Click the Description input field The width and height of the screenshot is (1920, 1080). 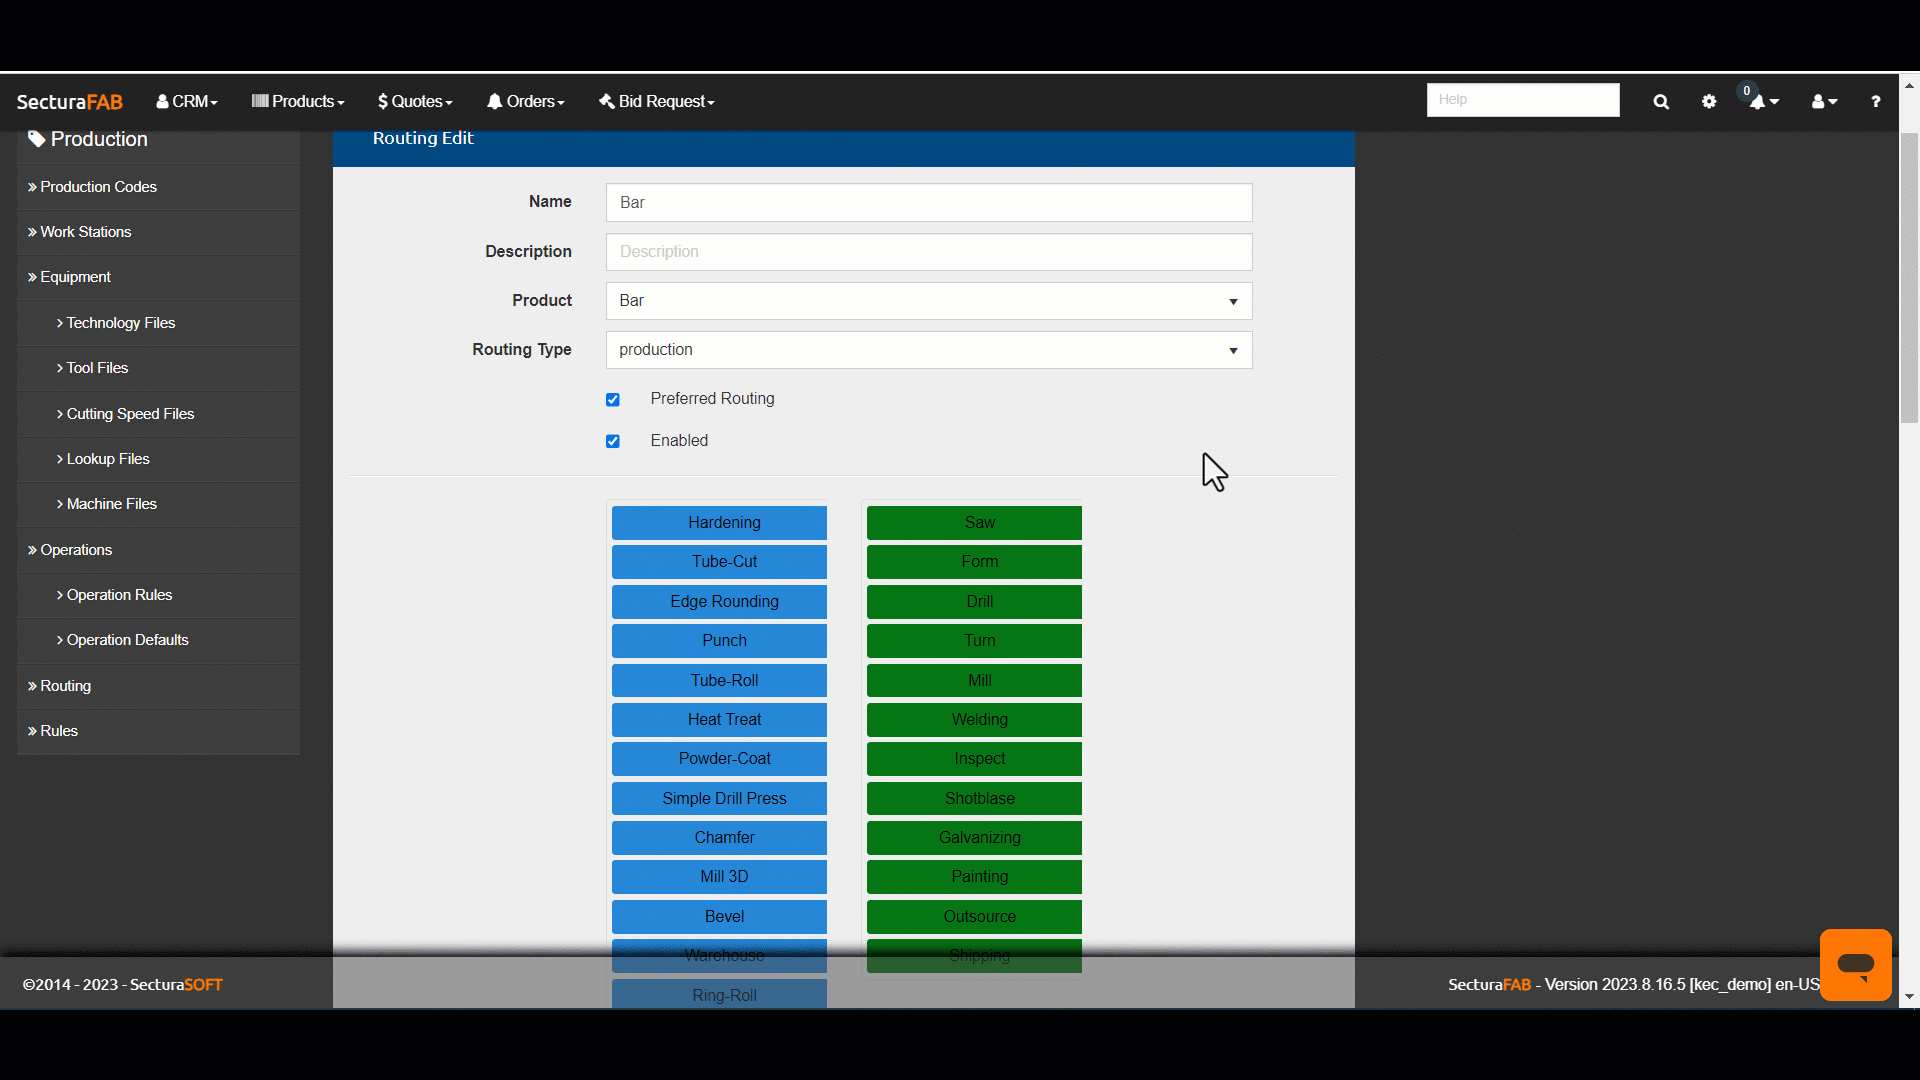point(928,252)
